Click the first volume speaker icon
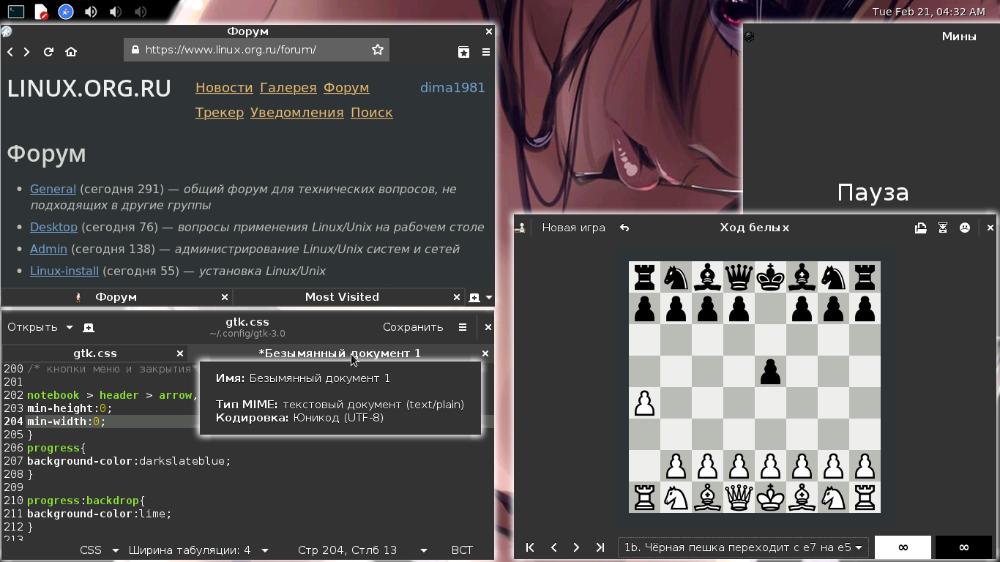The height and width of the screenshot is (562, 1000). pos(91,11)
